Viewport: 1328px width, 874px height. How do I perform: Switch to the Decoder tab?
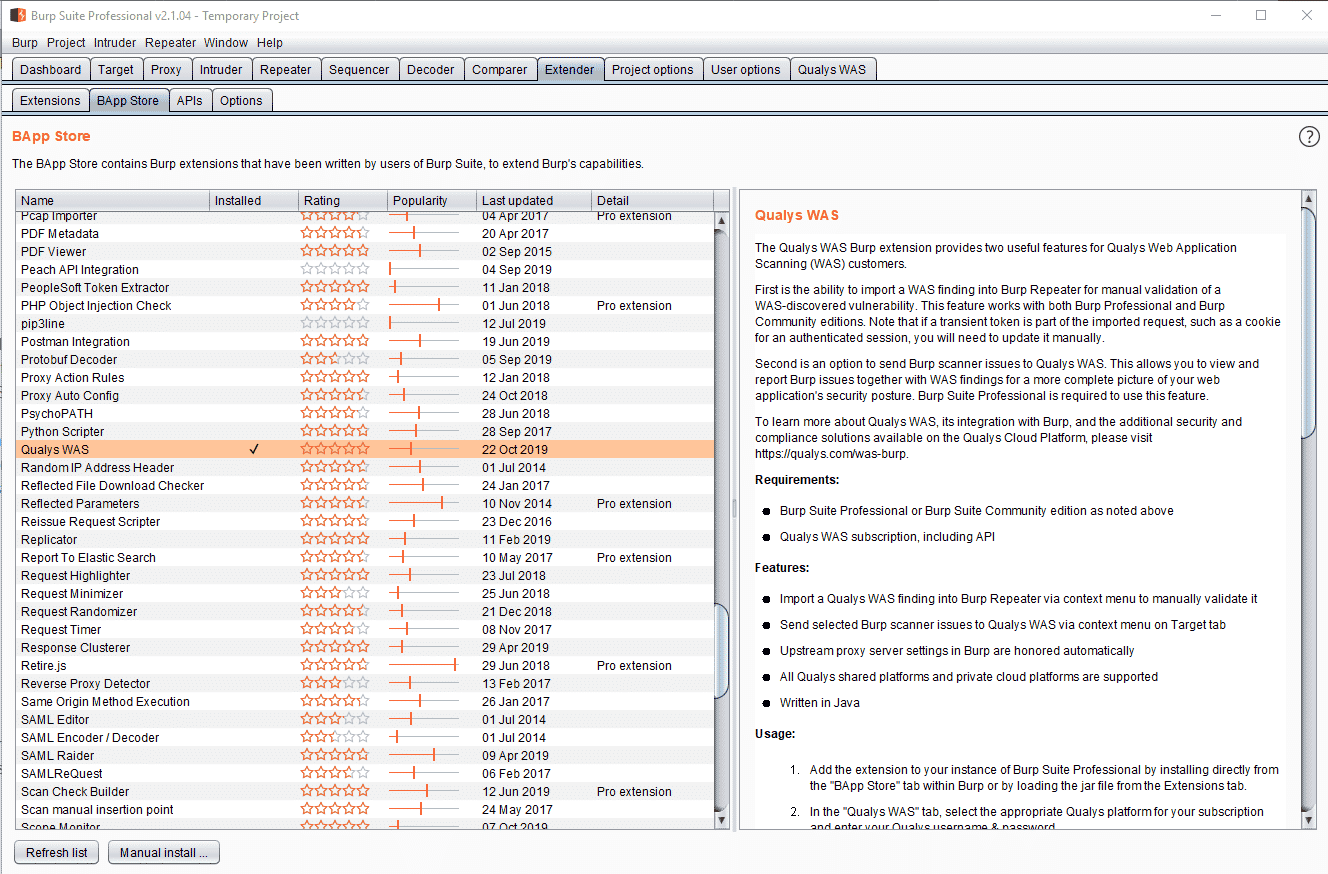[431, 70]
